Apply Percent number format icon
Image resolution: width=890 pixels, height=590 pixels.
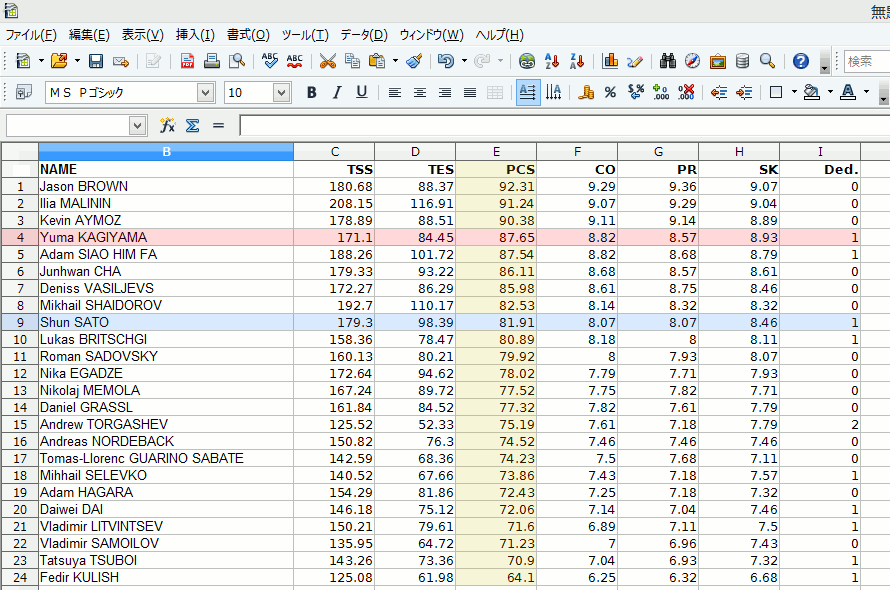click(610, 92)
